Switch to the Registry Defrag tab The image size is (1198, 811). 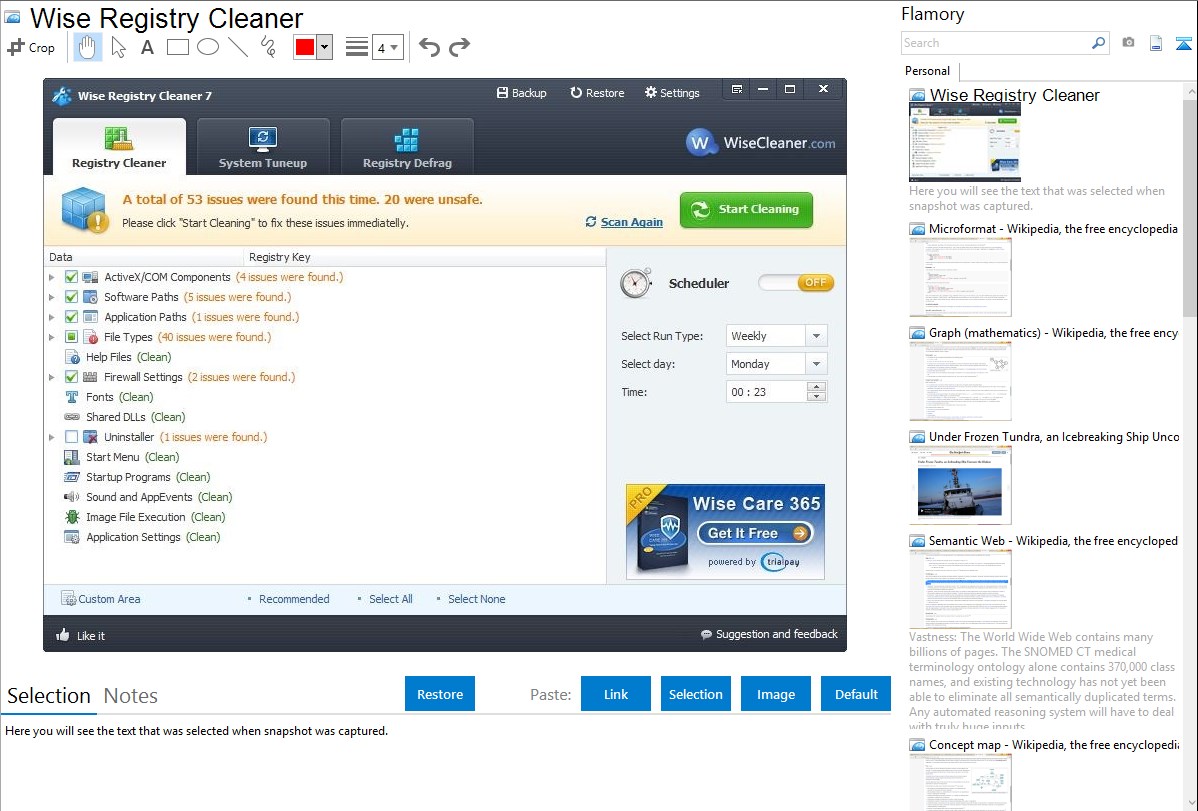coord(407,147)
